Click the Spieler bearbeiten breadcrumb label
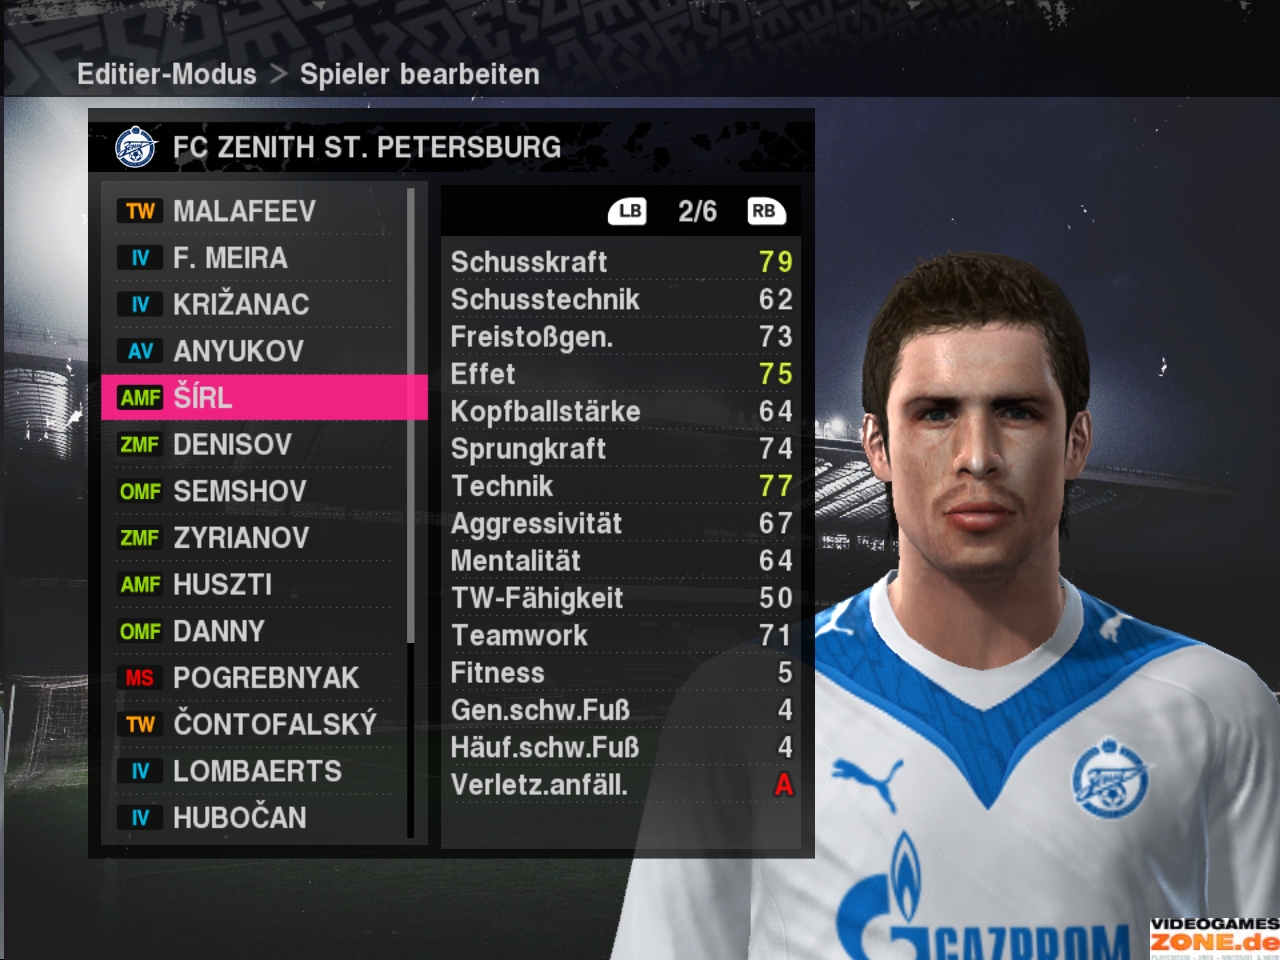1280x960 pixels. (420, 74)
